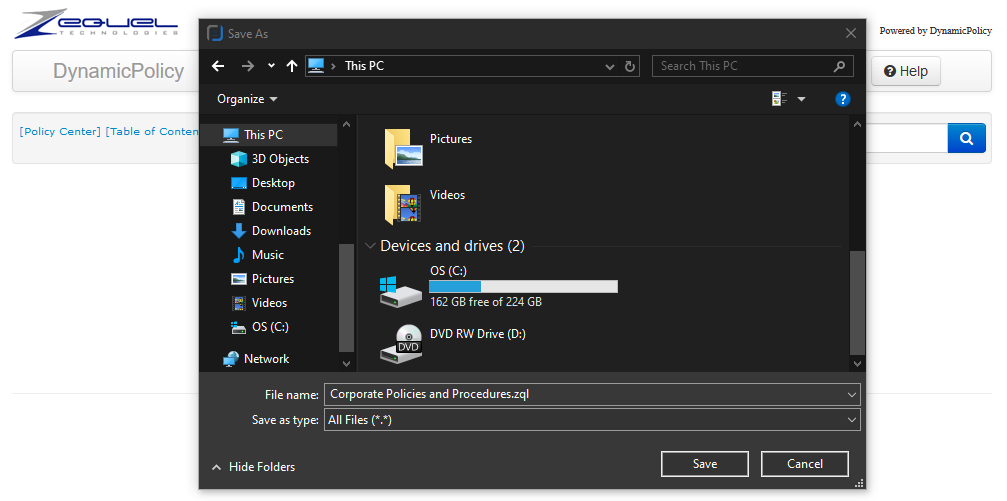Screen dimensions: 1007x501
Task: Open the Organize menu
Action: [247, 99]
